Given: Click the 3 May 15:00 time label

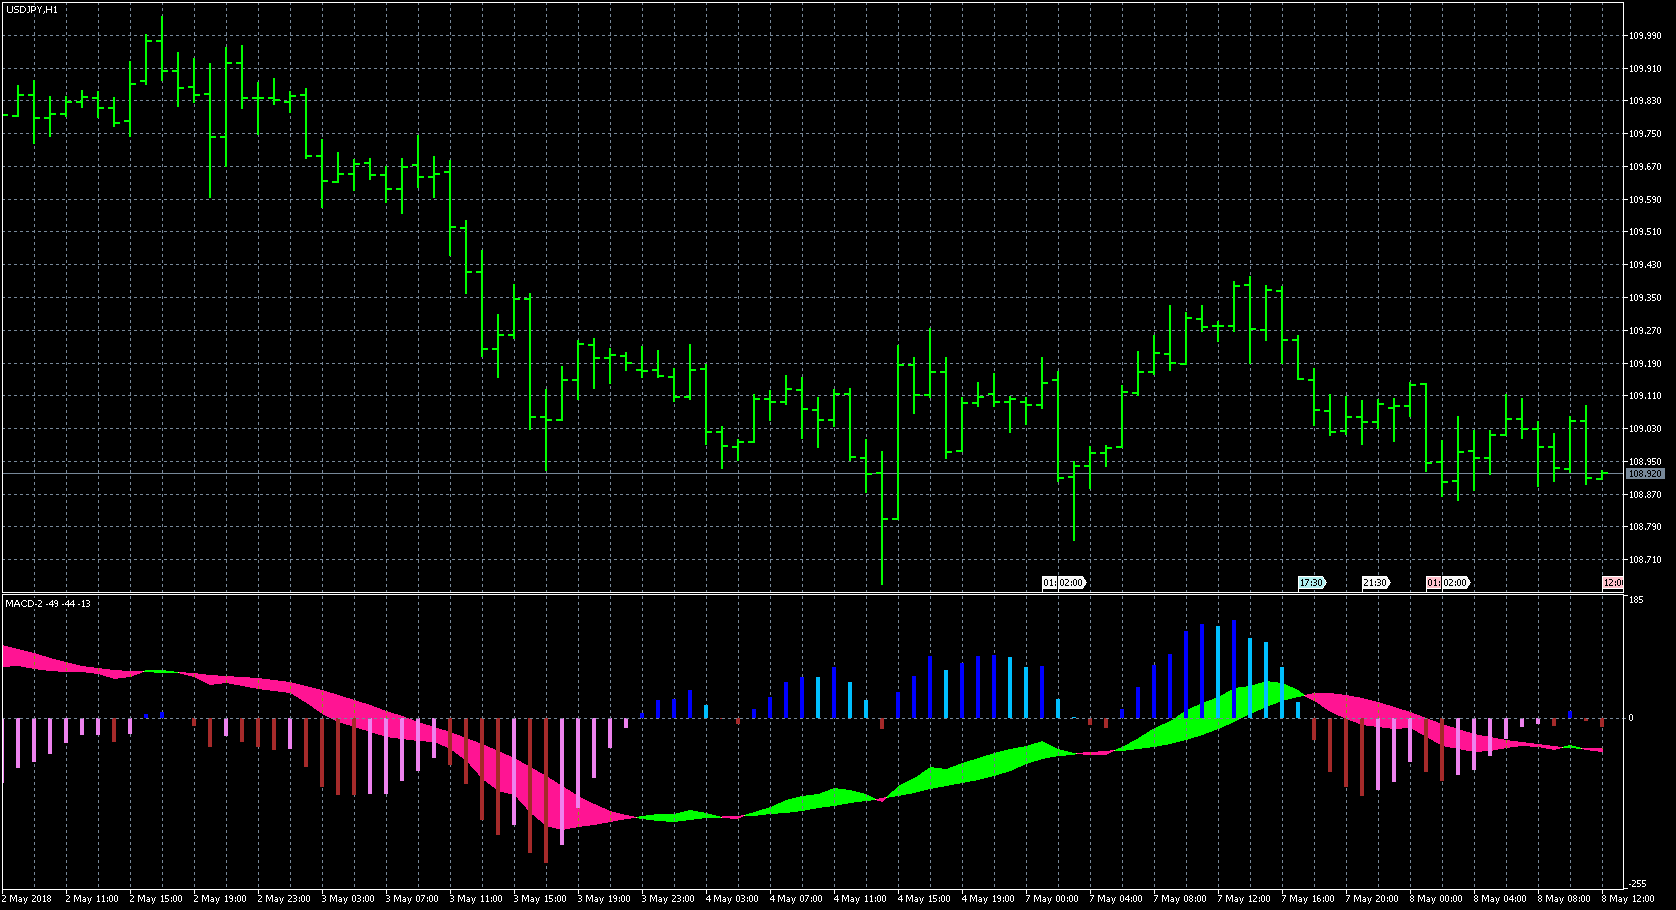Looking at the screenshot, I should [x=540, y=899].
